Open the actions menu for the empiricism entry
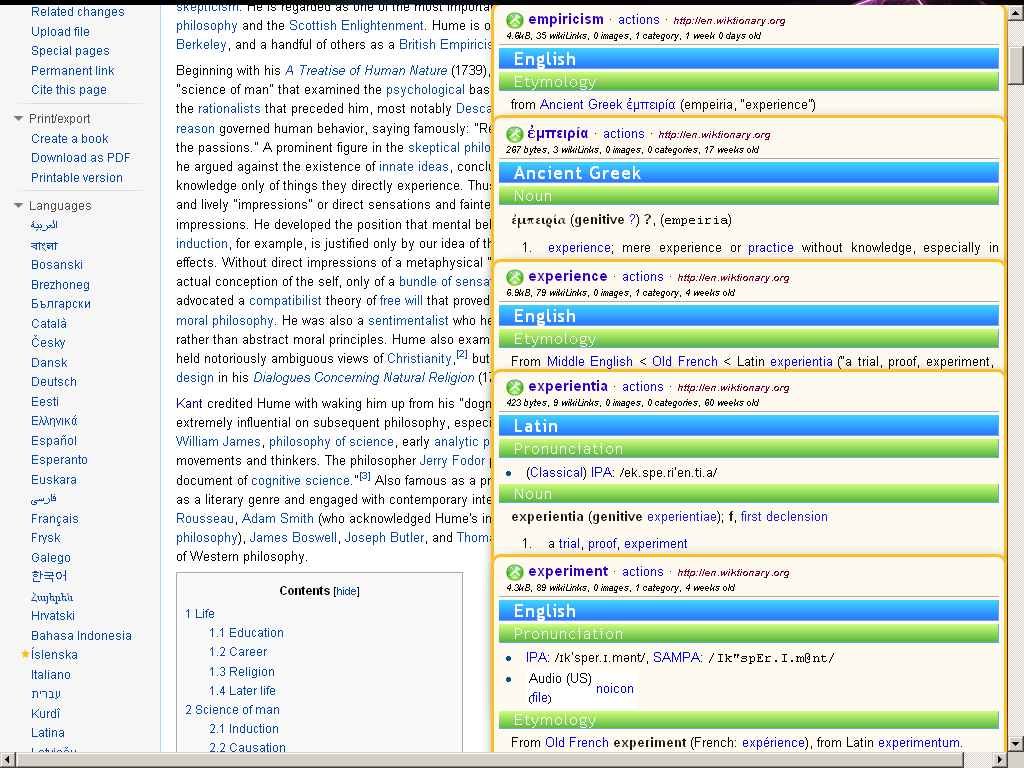 point(638,19)
